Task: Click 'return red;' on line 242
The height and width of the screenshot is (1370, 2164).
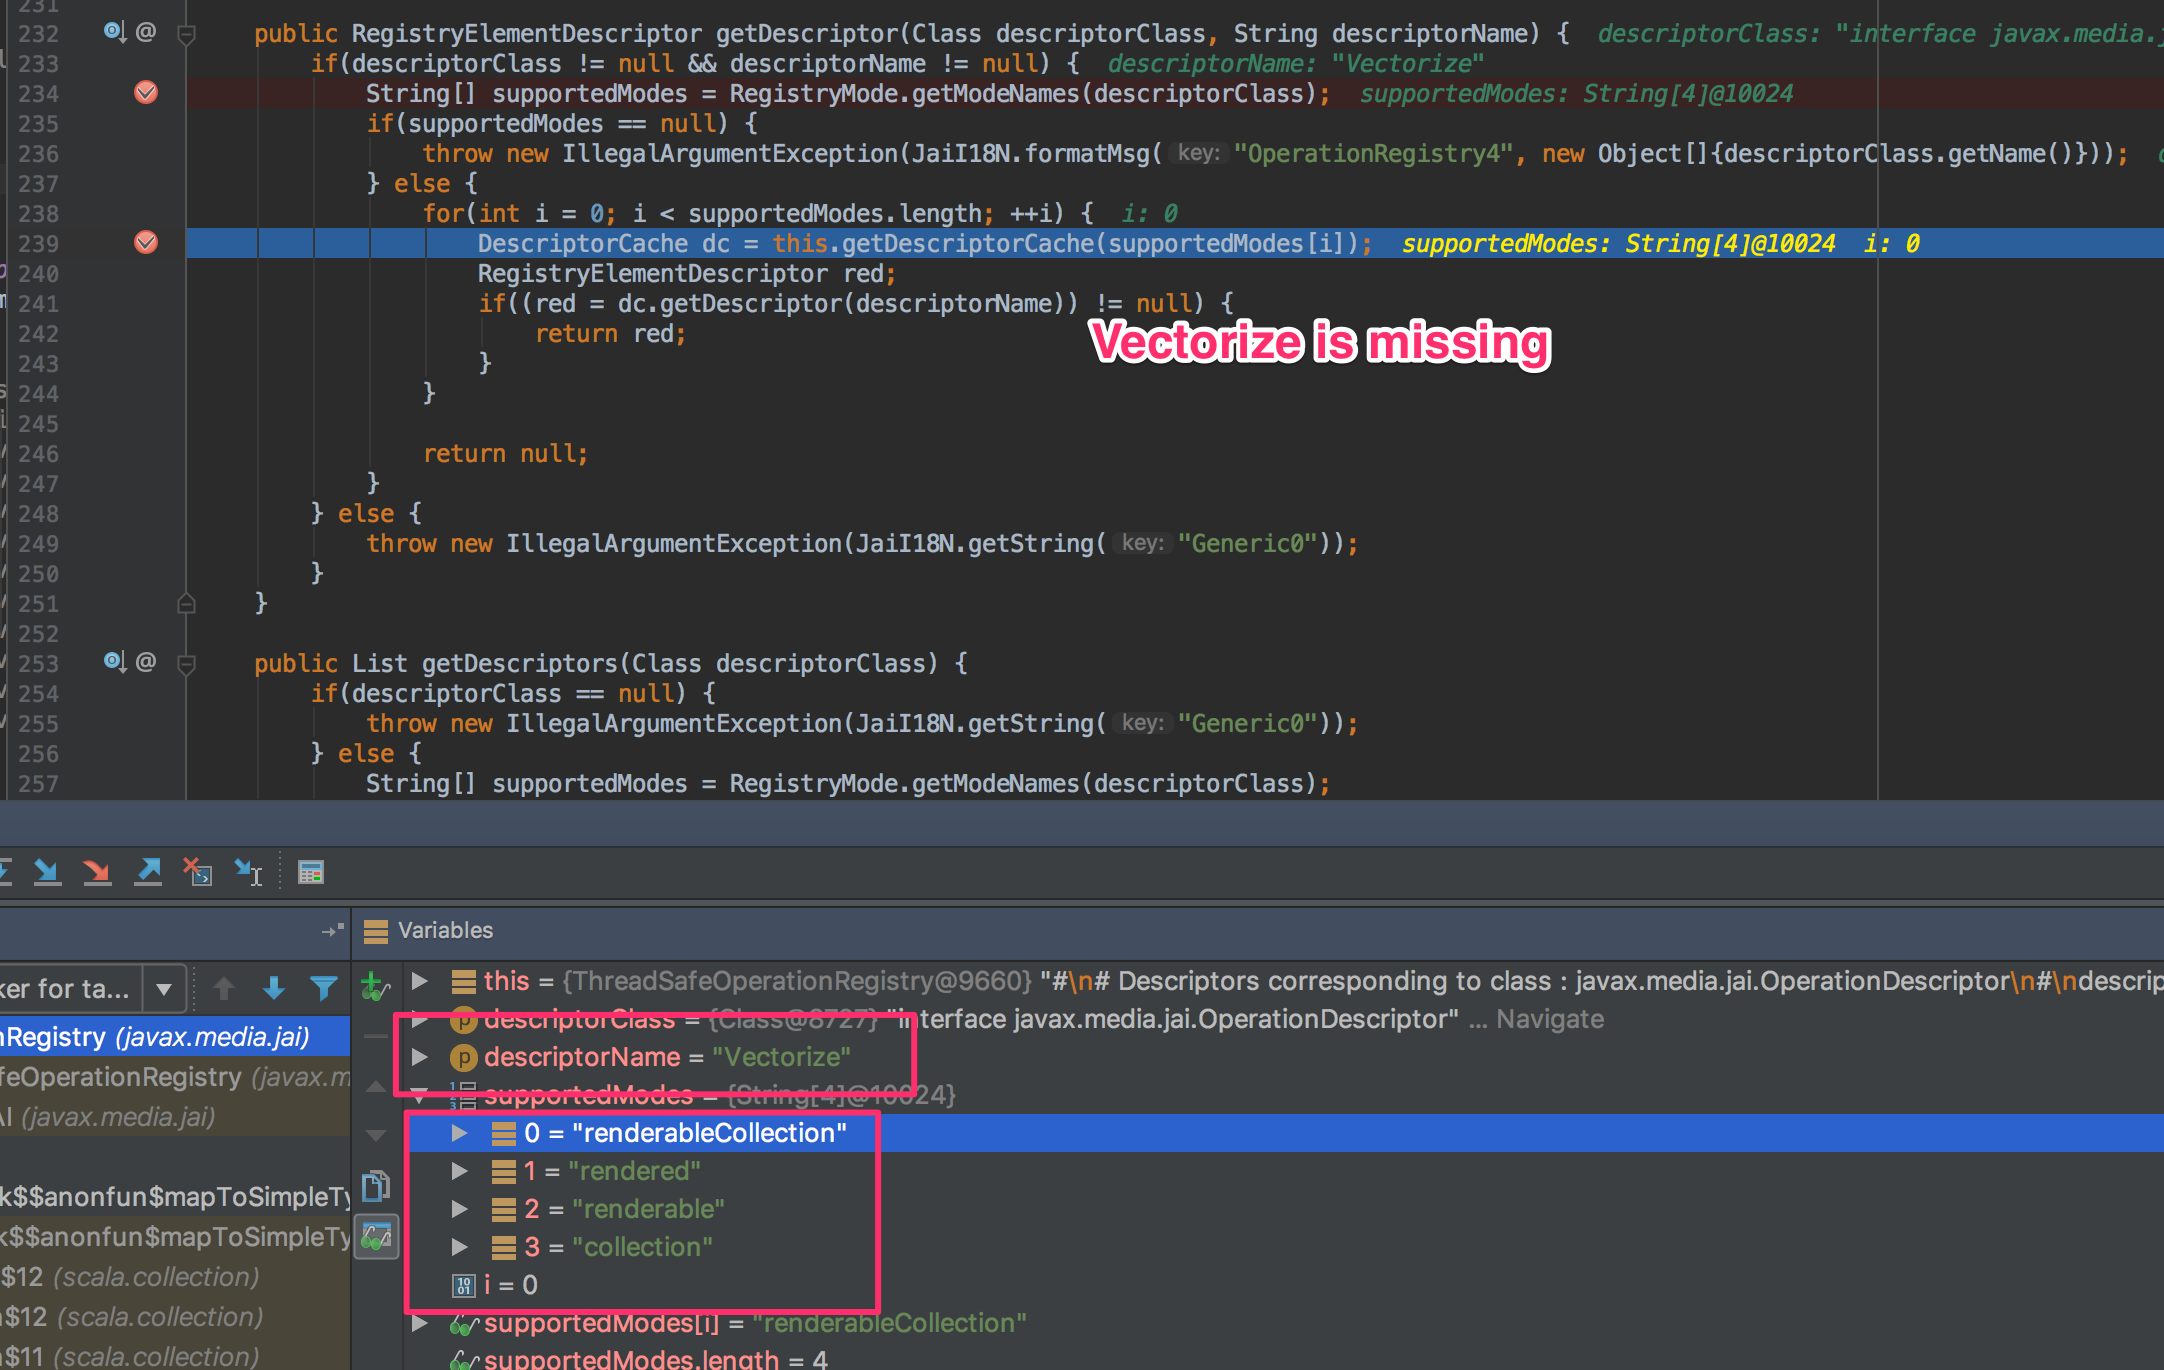Action: (611, 334)
